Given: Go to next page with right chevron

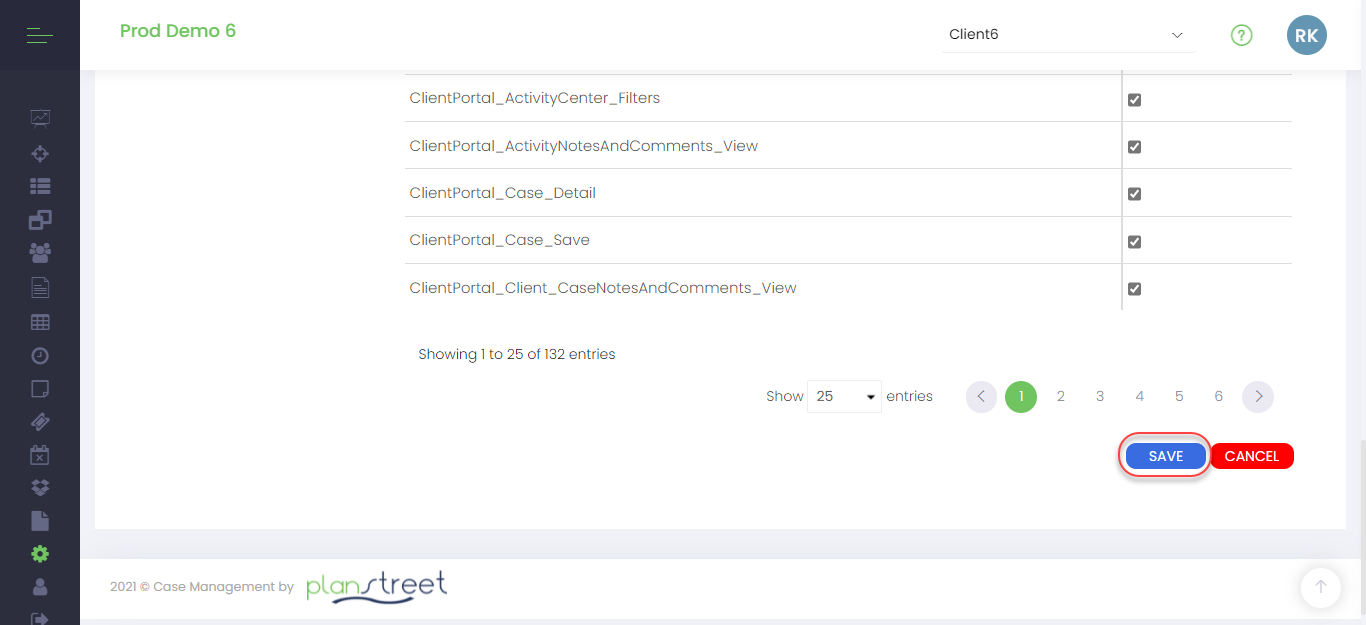Looking at the screenshot, I should click(1258, 397).
